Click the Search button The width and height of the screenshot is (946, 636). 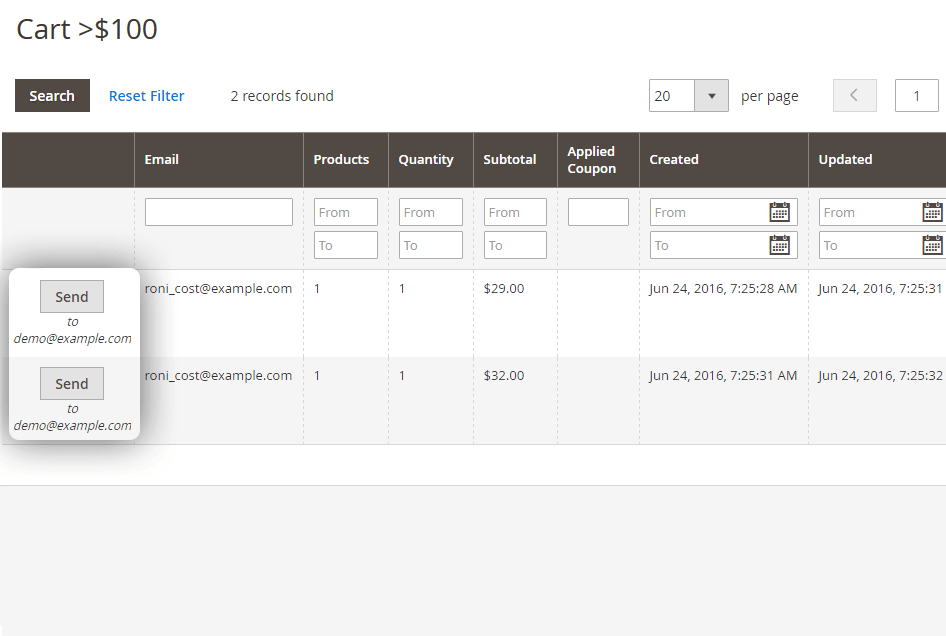52,95
